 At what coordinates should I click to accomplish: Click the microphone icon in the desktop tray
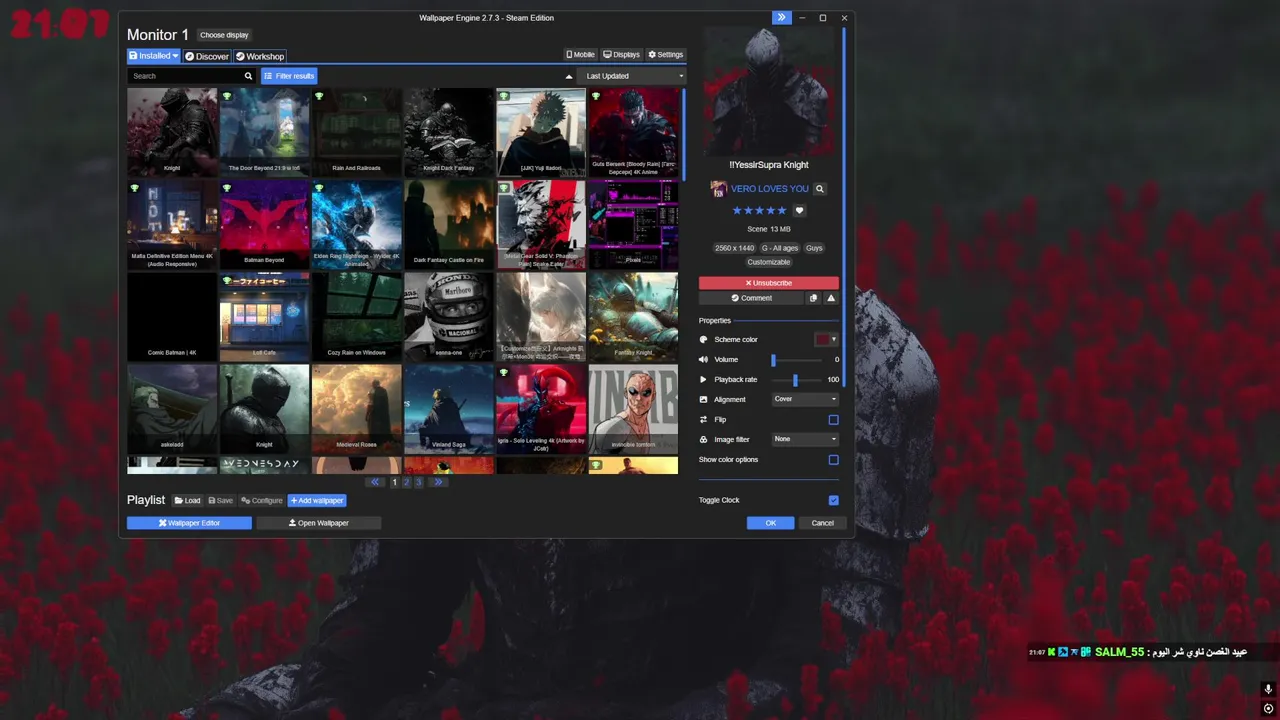click(1268, 689)
